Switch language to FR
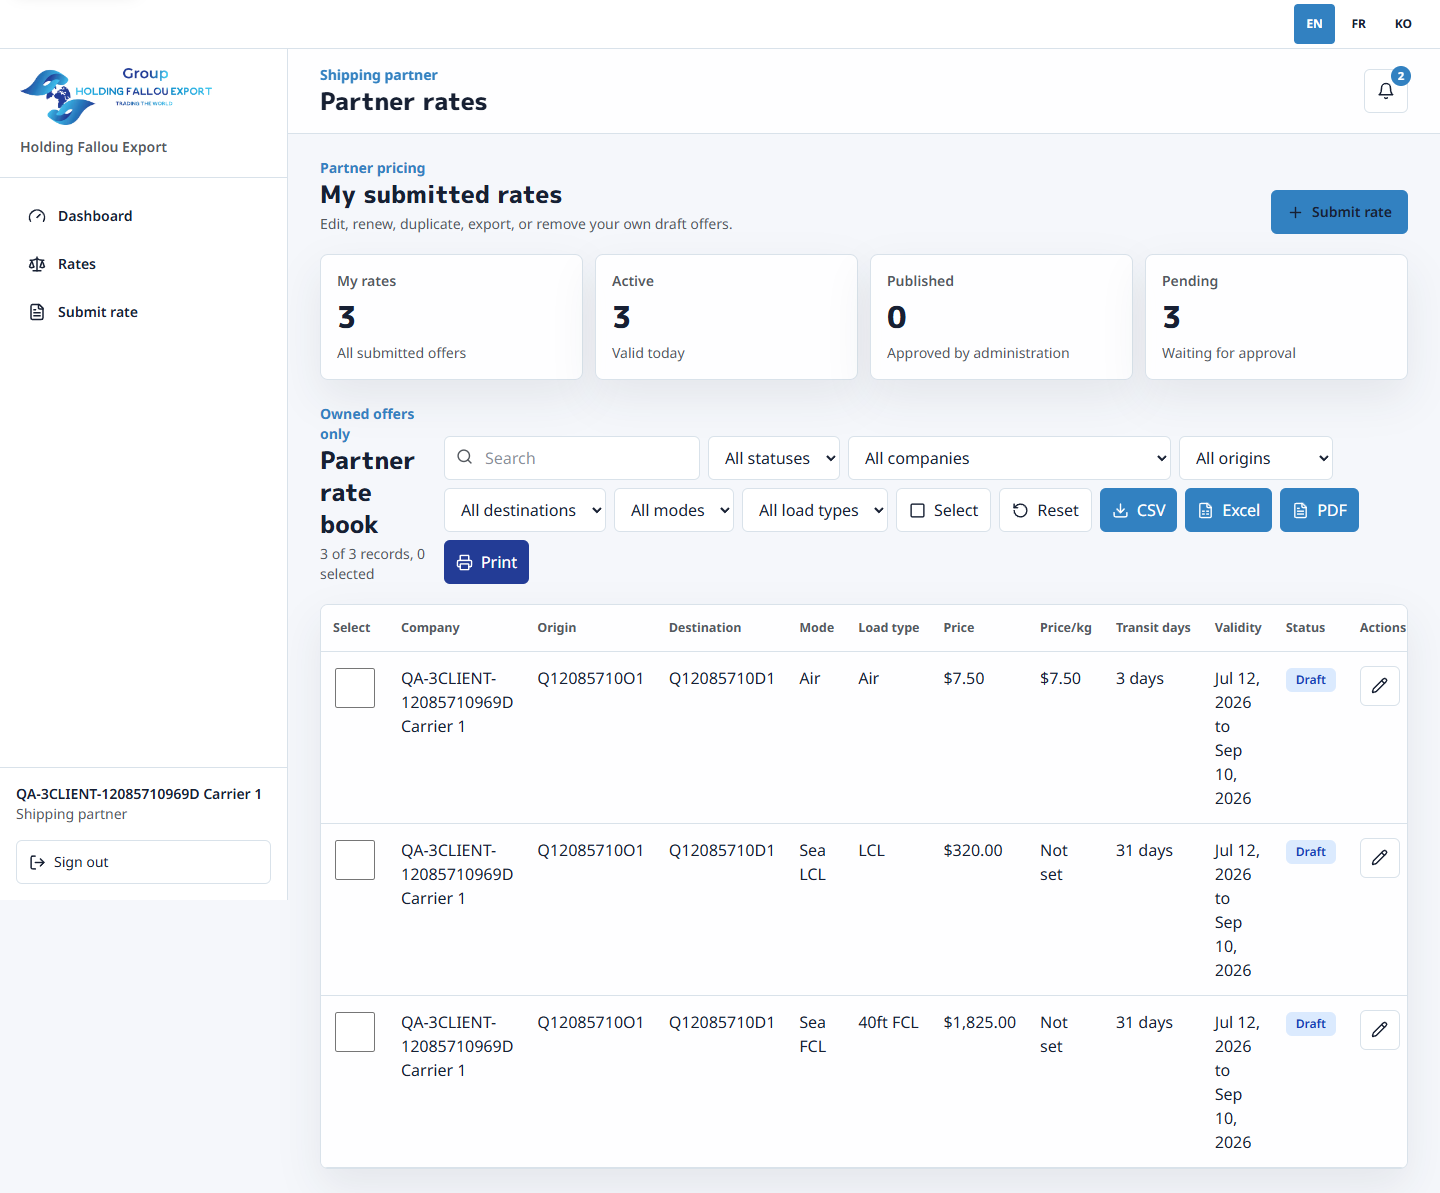 coord(1358,24)
